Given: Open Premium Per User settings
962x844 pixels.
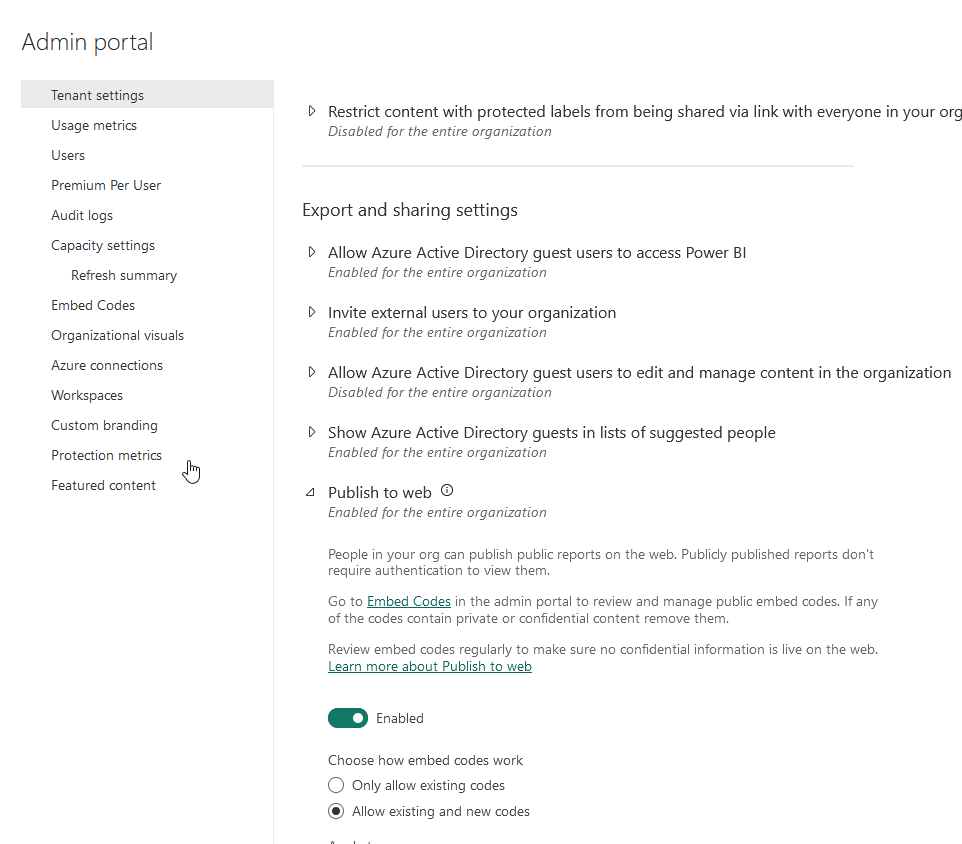Looking at the screenshot, I should [x=106, y=185].
